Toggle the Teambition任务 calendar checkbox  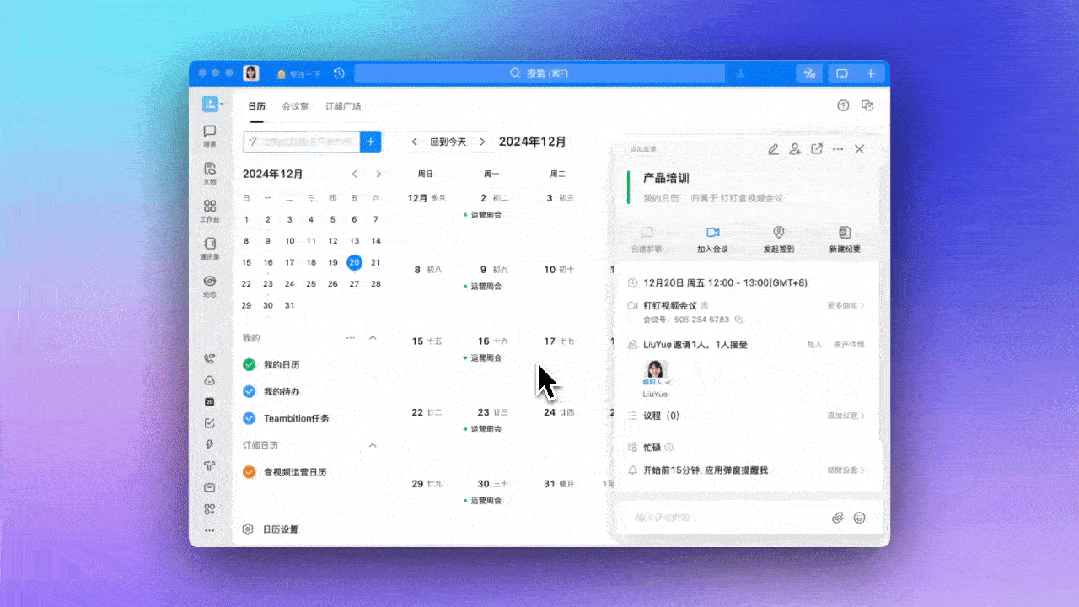pyautogui.click(x=249, y=418)
